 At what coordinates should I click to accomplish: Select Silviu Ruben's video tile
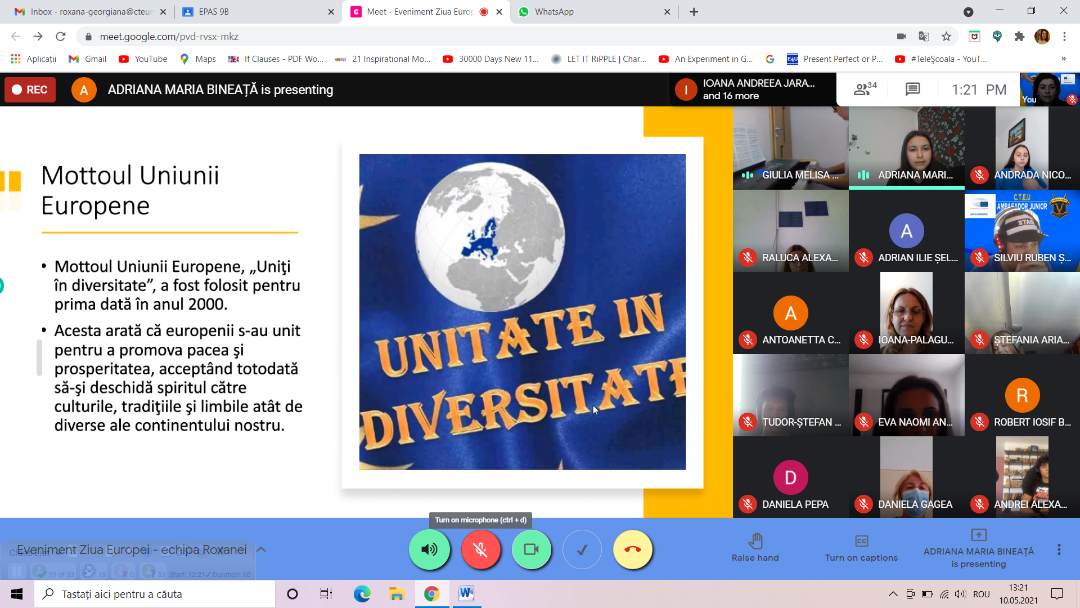(x=1022, y=231)
